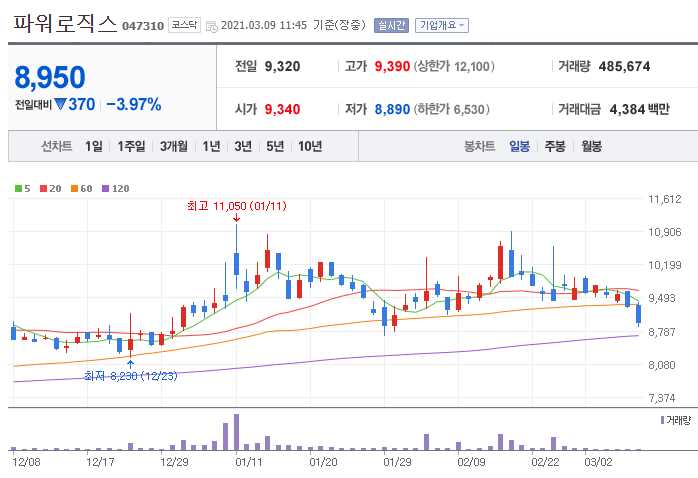The image size is (698, 478).
Task: Click the timestamp 2021.03.09 11:45
Action: click(x=264, y=25)
